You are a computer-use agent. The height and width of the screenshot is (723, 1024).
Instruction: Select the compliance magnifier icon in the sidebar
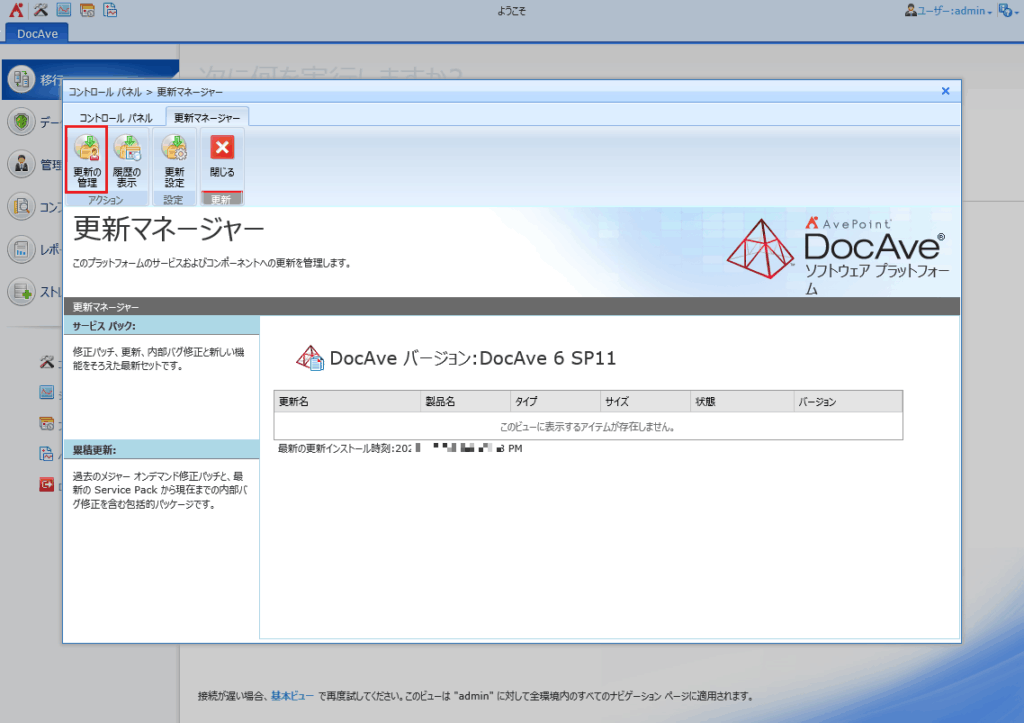coord(21,206)
